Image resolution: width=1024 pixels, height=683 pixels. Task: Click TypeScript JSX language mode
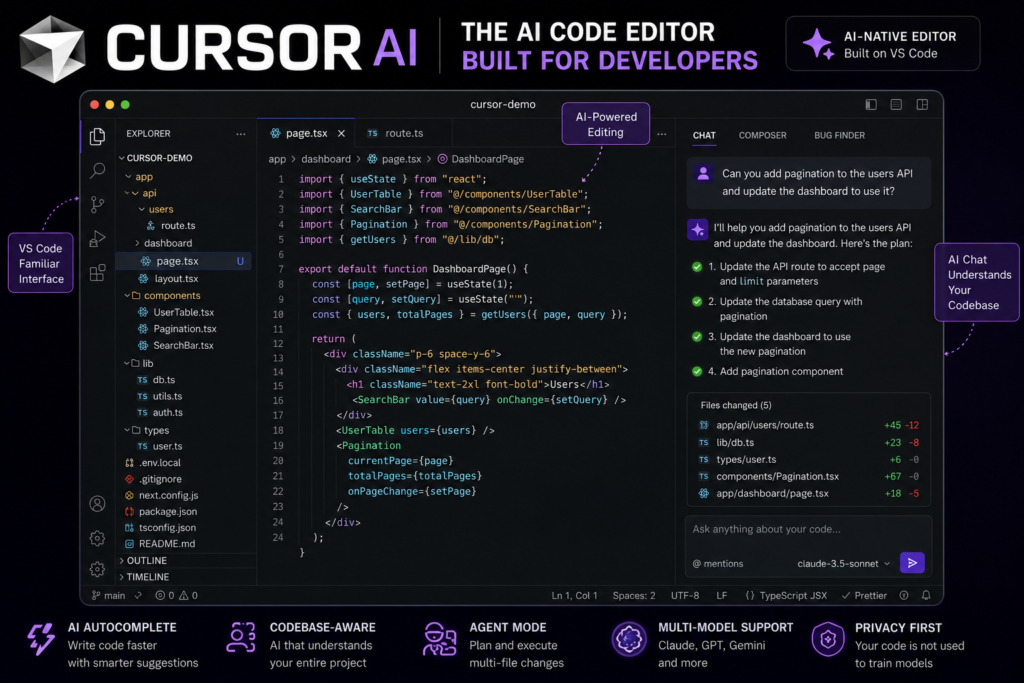(786, 596)
